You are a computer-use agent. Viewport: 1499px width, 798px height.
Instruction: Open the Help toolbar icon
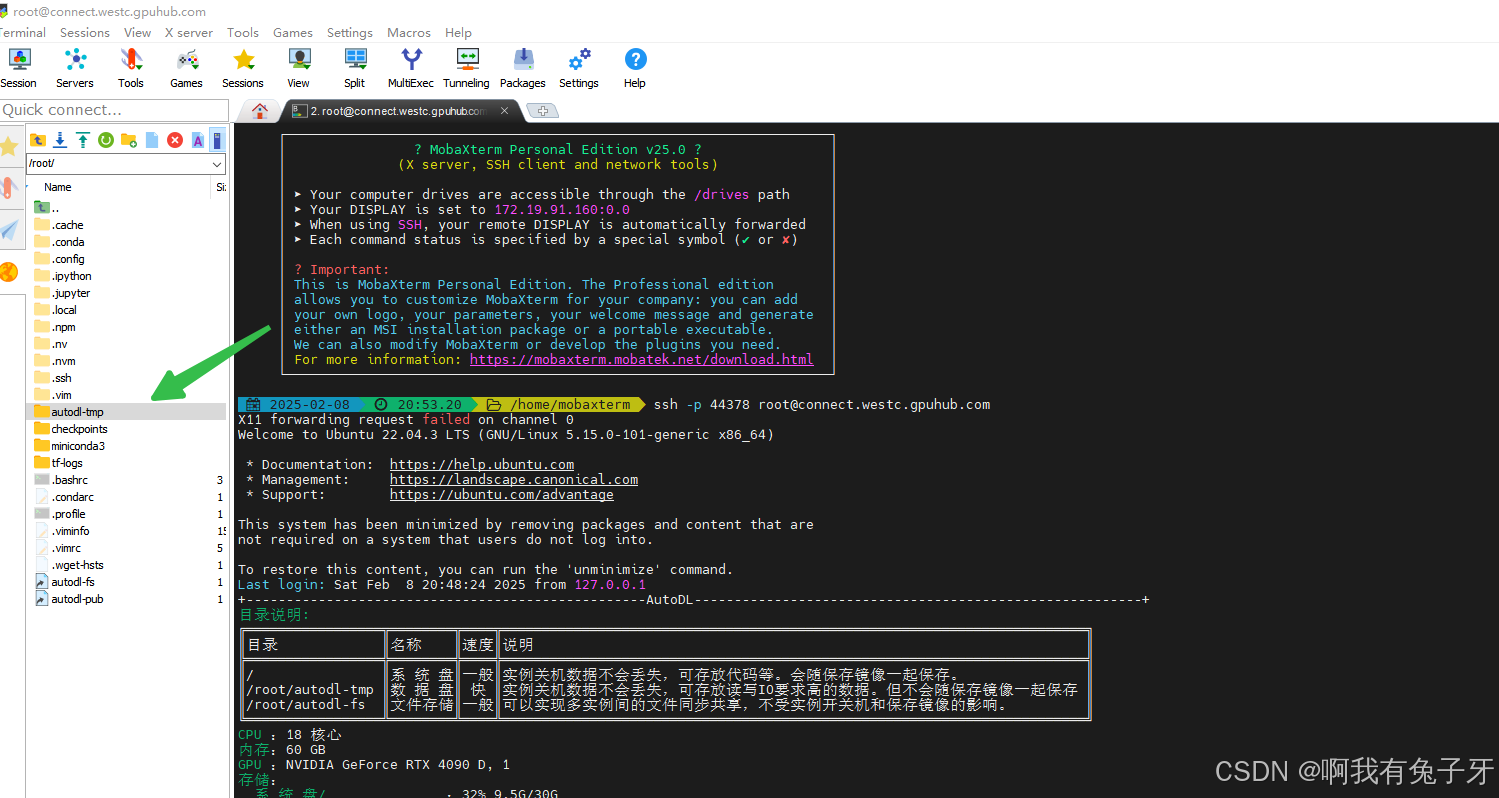635,68
